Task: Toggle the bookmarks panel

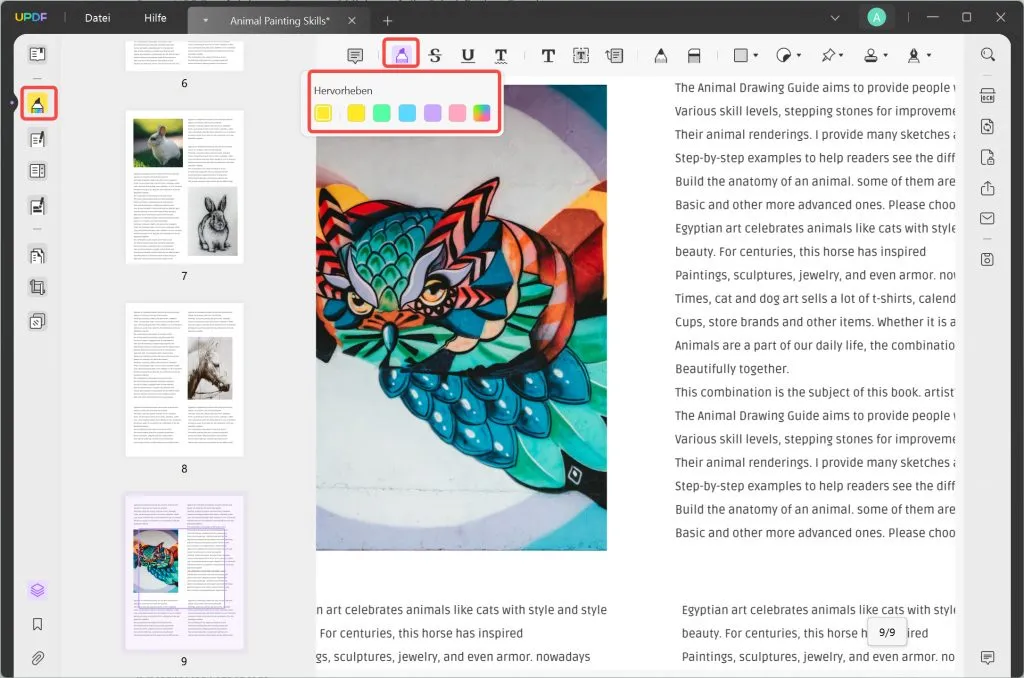Action: point(38,624)
